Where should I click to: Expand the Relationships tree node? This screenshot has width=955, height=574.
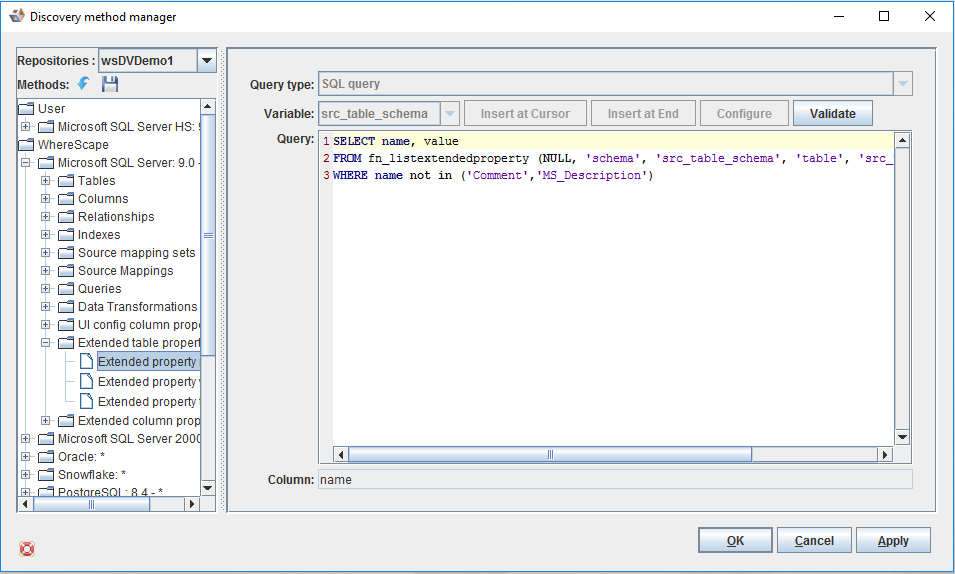(45, 217)
